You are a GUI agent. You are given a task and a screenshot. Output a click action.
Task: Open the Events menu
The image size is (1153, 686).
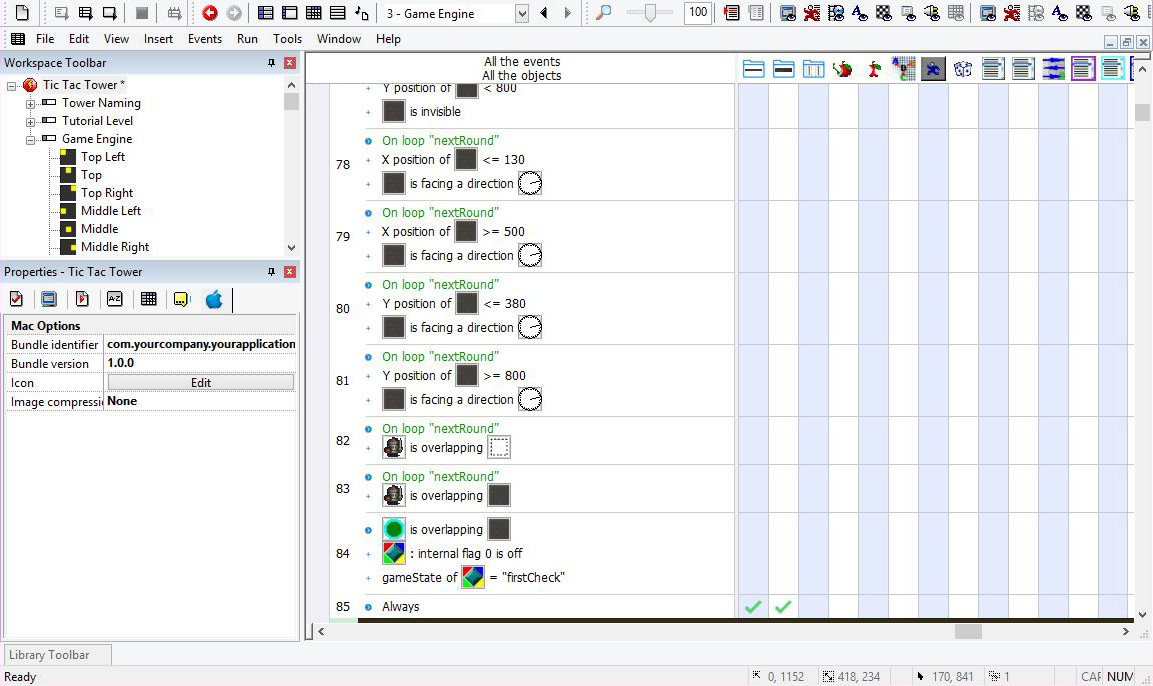[205, 39]
